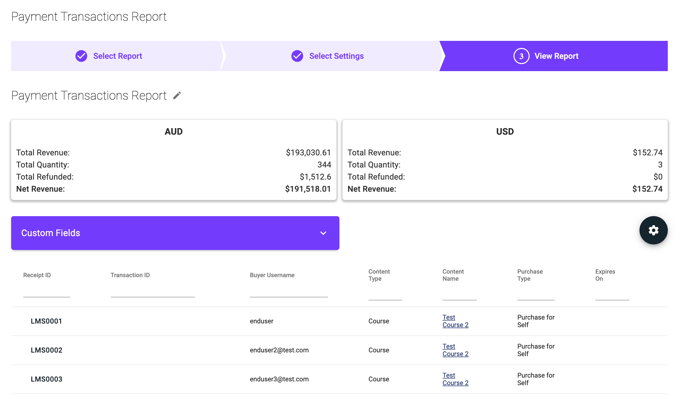Click the Receipt ID column header
Image resolution: width=688 pixels, height=399 pixels.
pos(37,275)
